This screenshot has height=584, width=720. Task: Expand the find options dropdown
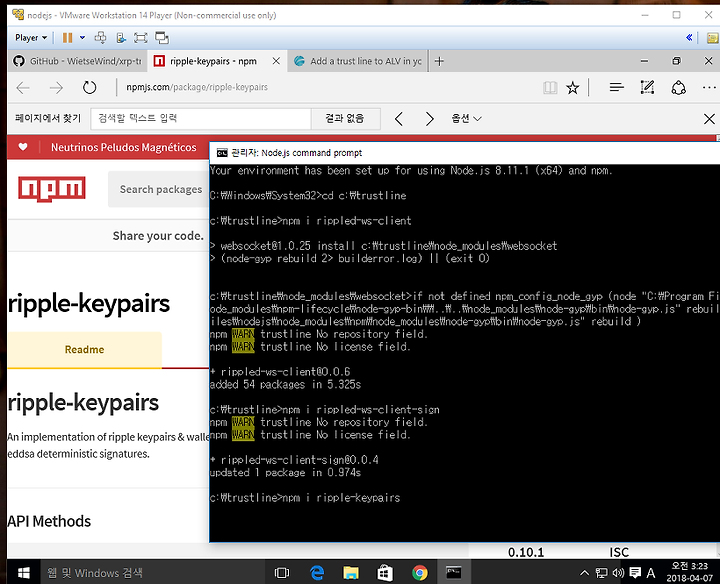[x=466, y=119]
